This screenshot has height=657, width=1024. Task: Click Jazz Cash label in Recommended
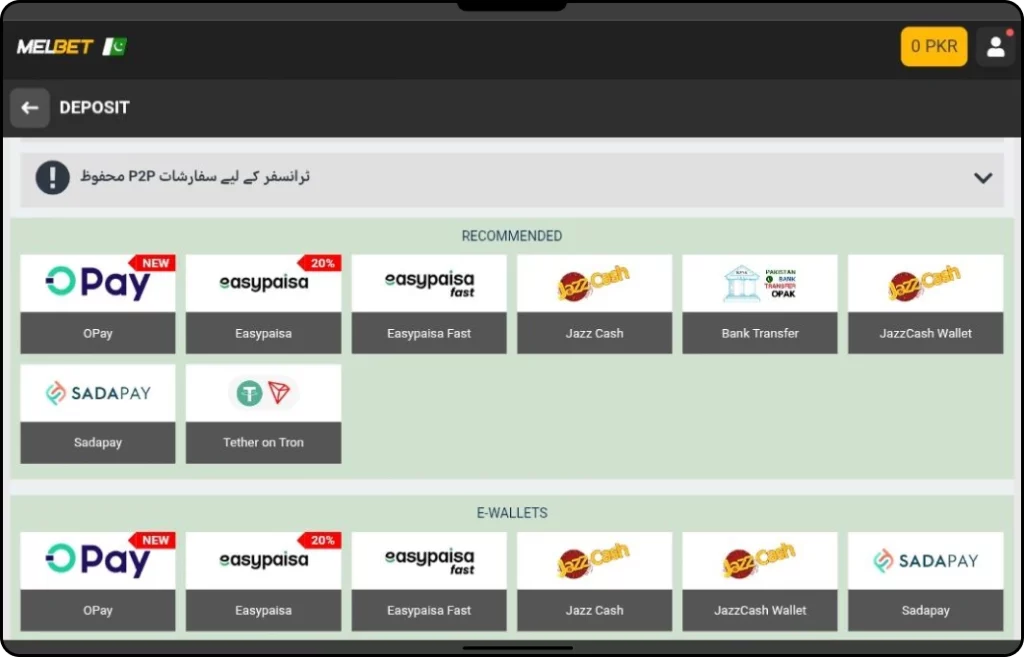(x=594, y=333)
